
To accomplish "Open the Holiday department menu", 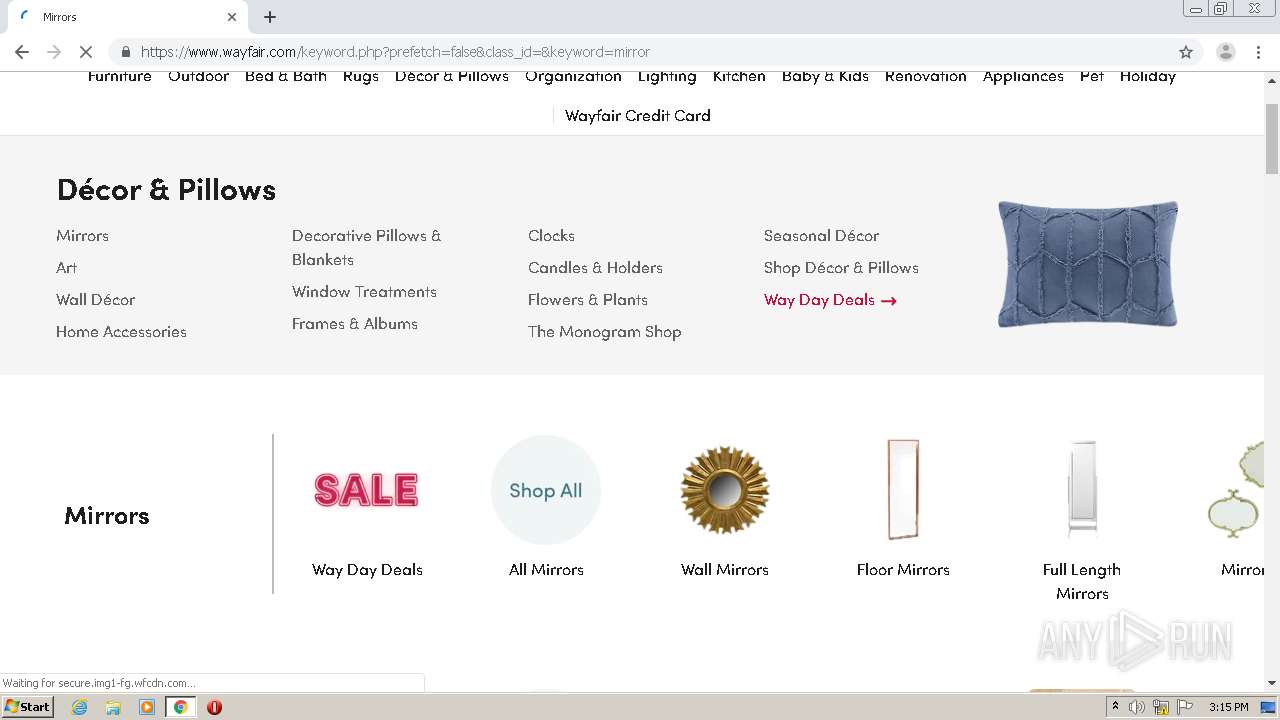I will tap(1148, 77).
